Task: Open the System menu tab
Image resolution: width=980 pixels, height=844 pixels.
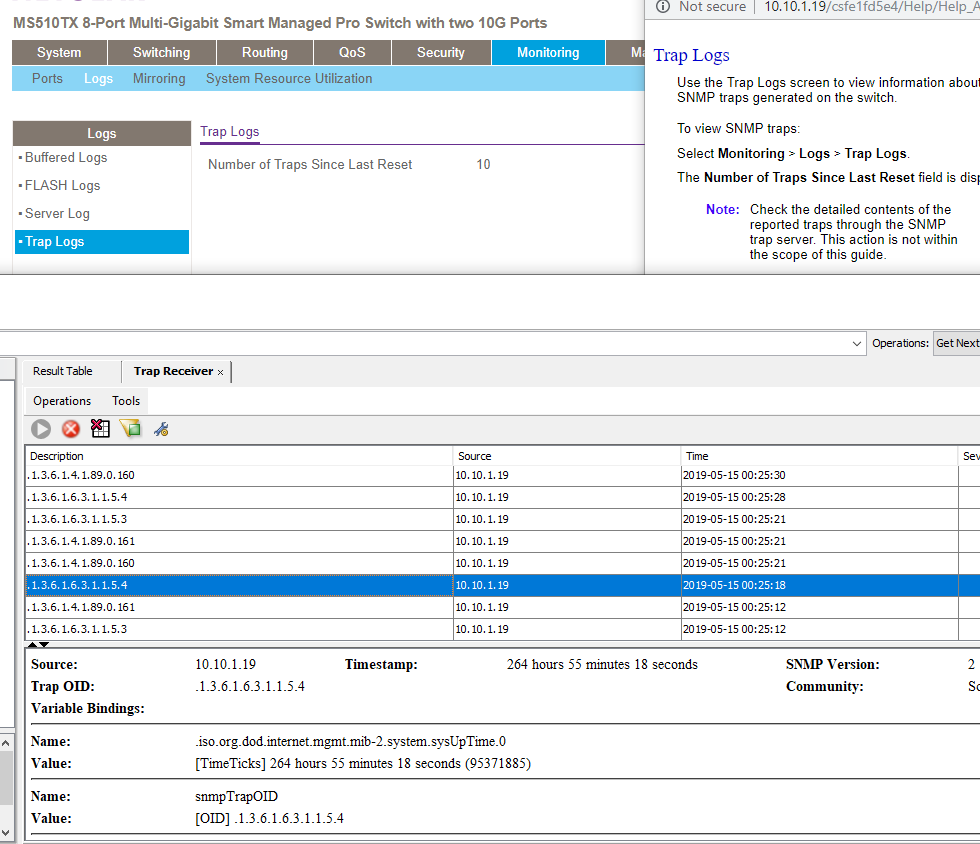Action: [59, 53]
